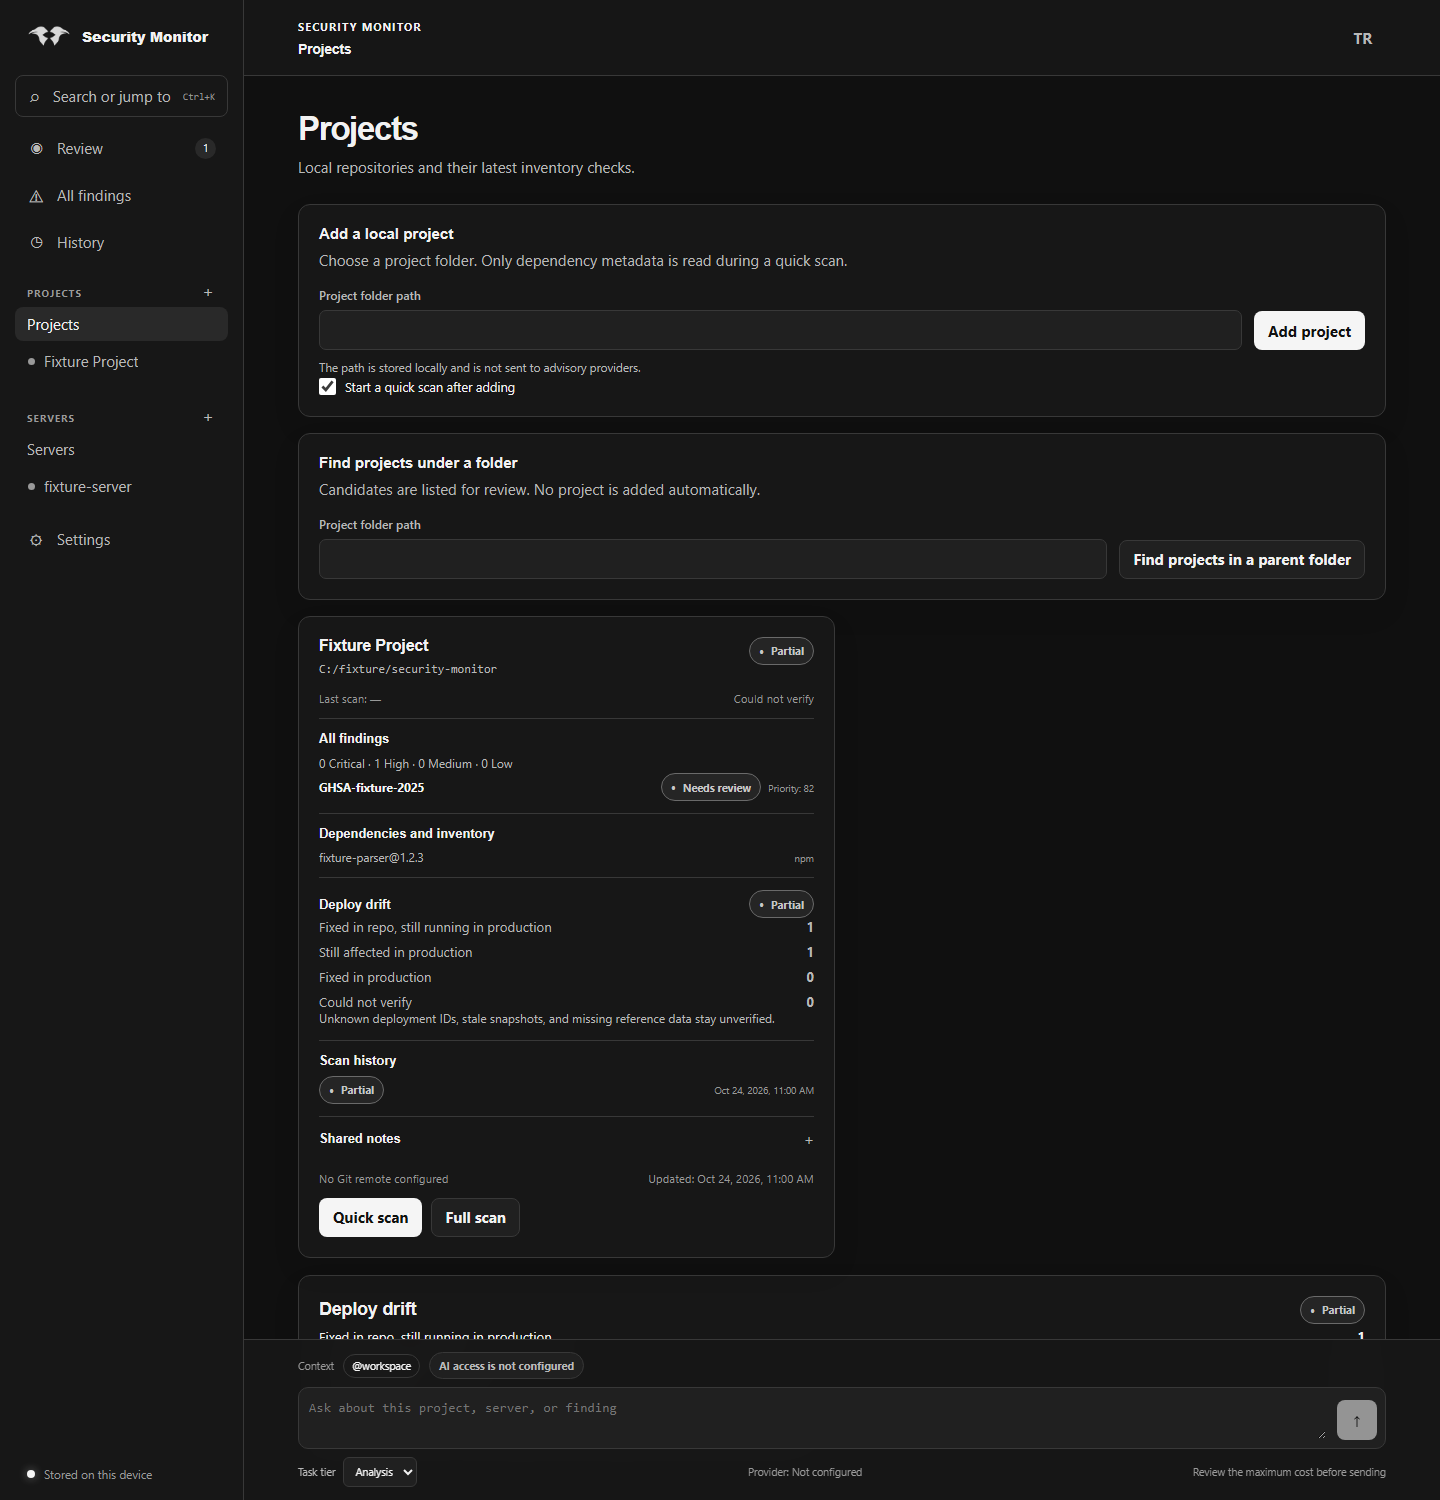Open the Task tier Analysis dropdown
1440x1500 pixels.
point(380,1472)
